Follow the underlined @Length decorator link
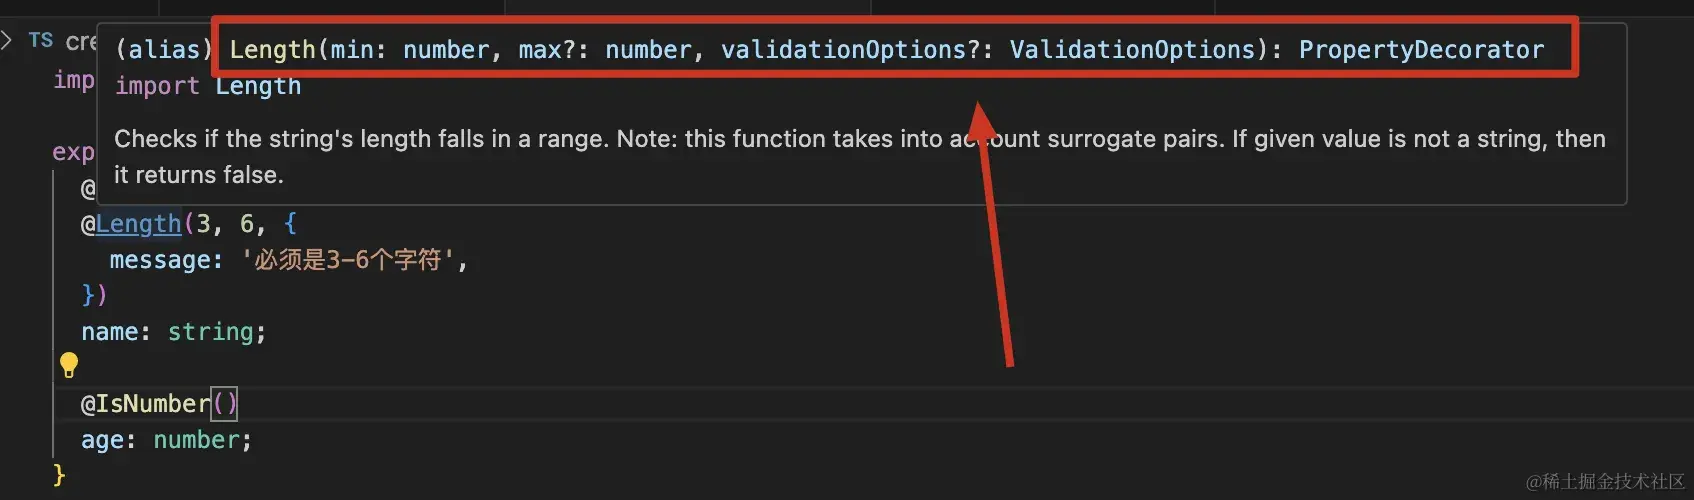This screenshot has width=1694, height=500. pyautogui.click(x=139, y=223)
